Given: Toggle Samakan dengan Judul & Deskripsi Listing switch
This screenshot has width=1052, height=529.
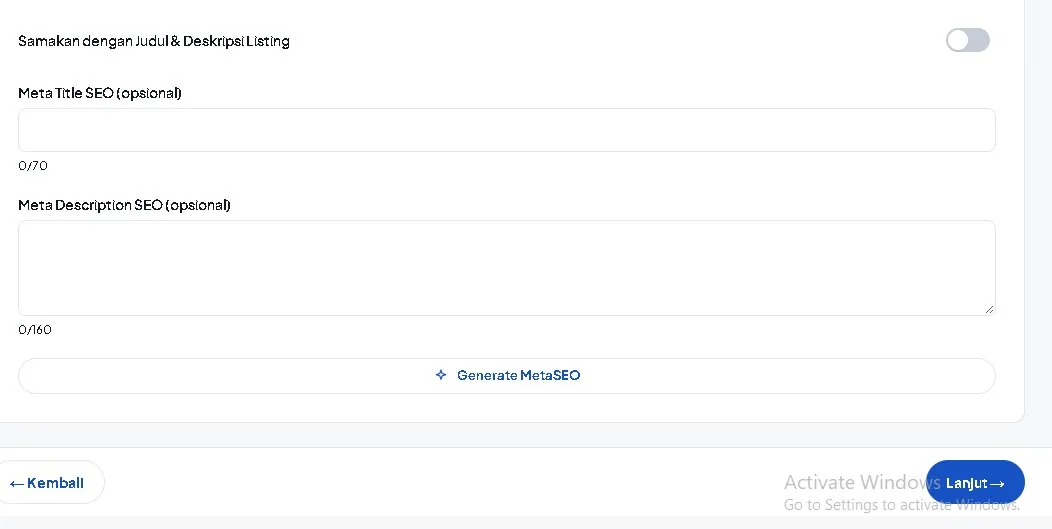Looking at the screenshot, I should (967, 40).
